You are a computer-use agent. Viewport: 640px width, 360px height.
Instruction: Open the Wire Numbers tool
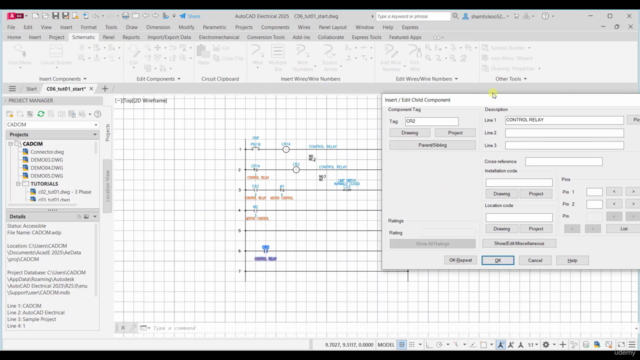pyautogui.click(x=302, y=57)
